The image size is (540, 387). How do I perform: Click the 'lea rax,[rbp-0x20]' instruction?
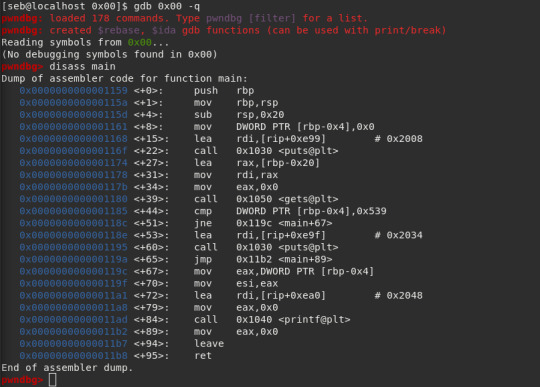[x=257, y=163]
